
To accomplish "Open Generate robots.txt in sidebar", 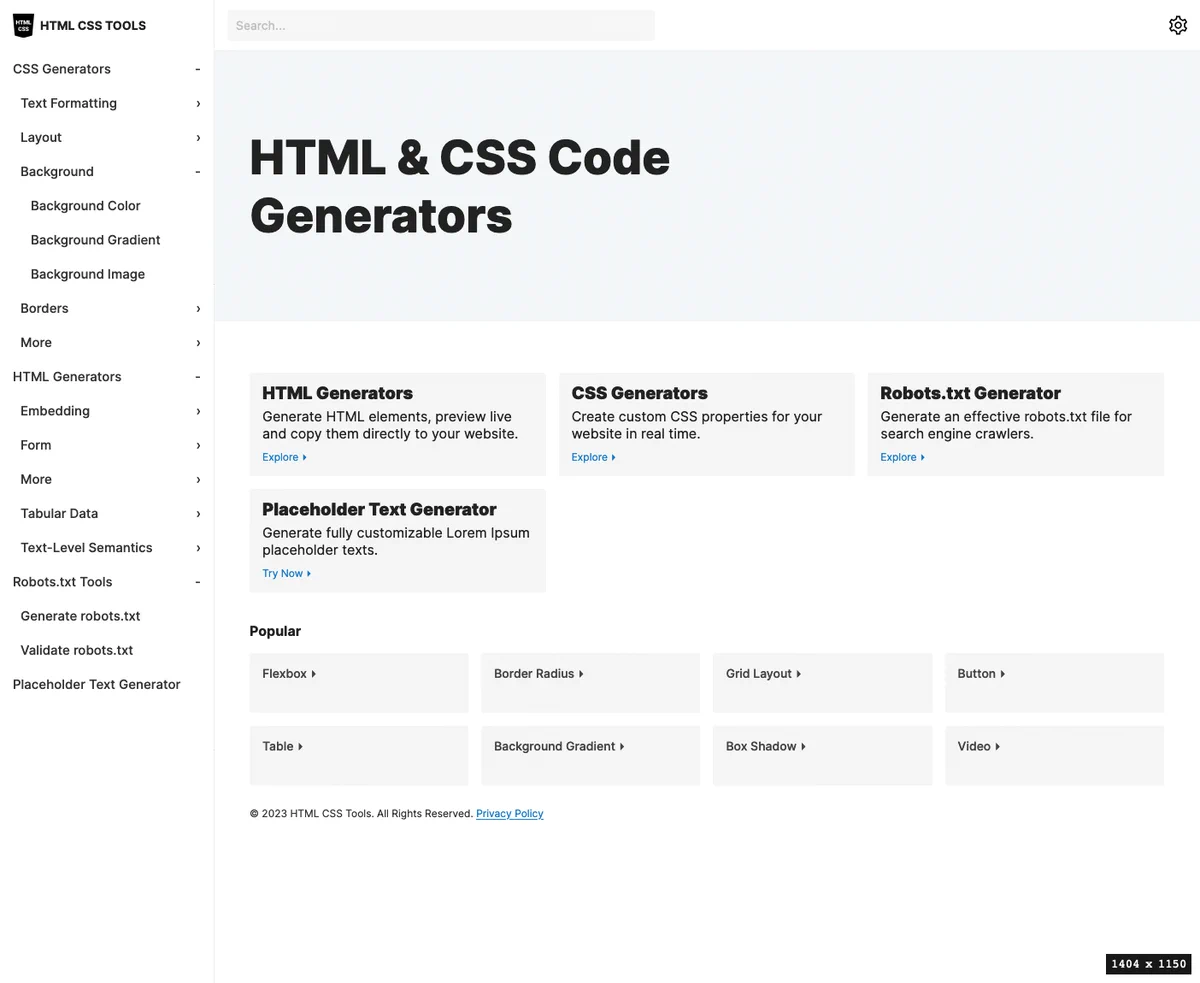I will pyautogui.click(x=80, y=616).
